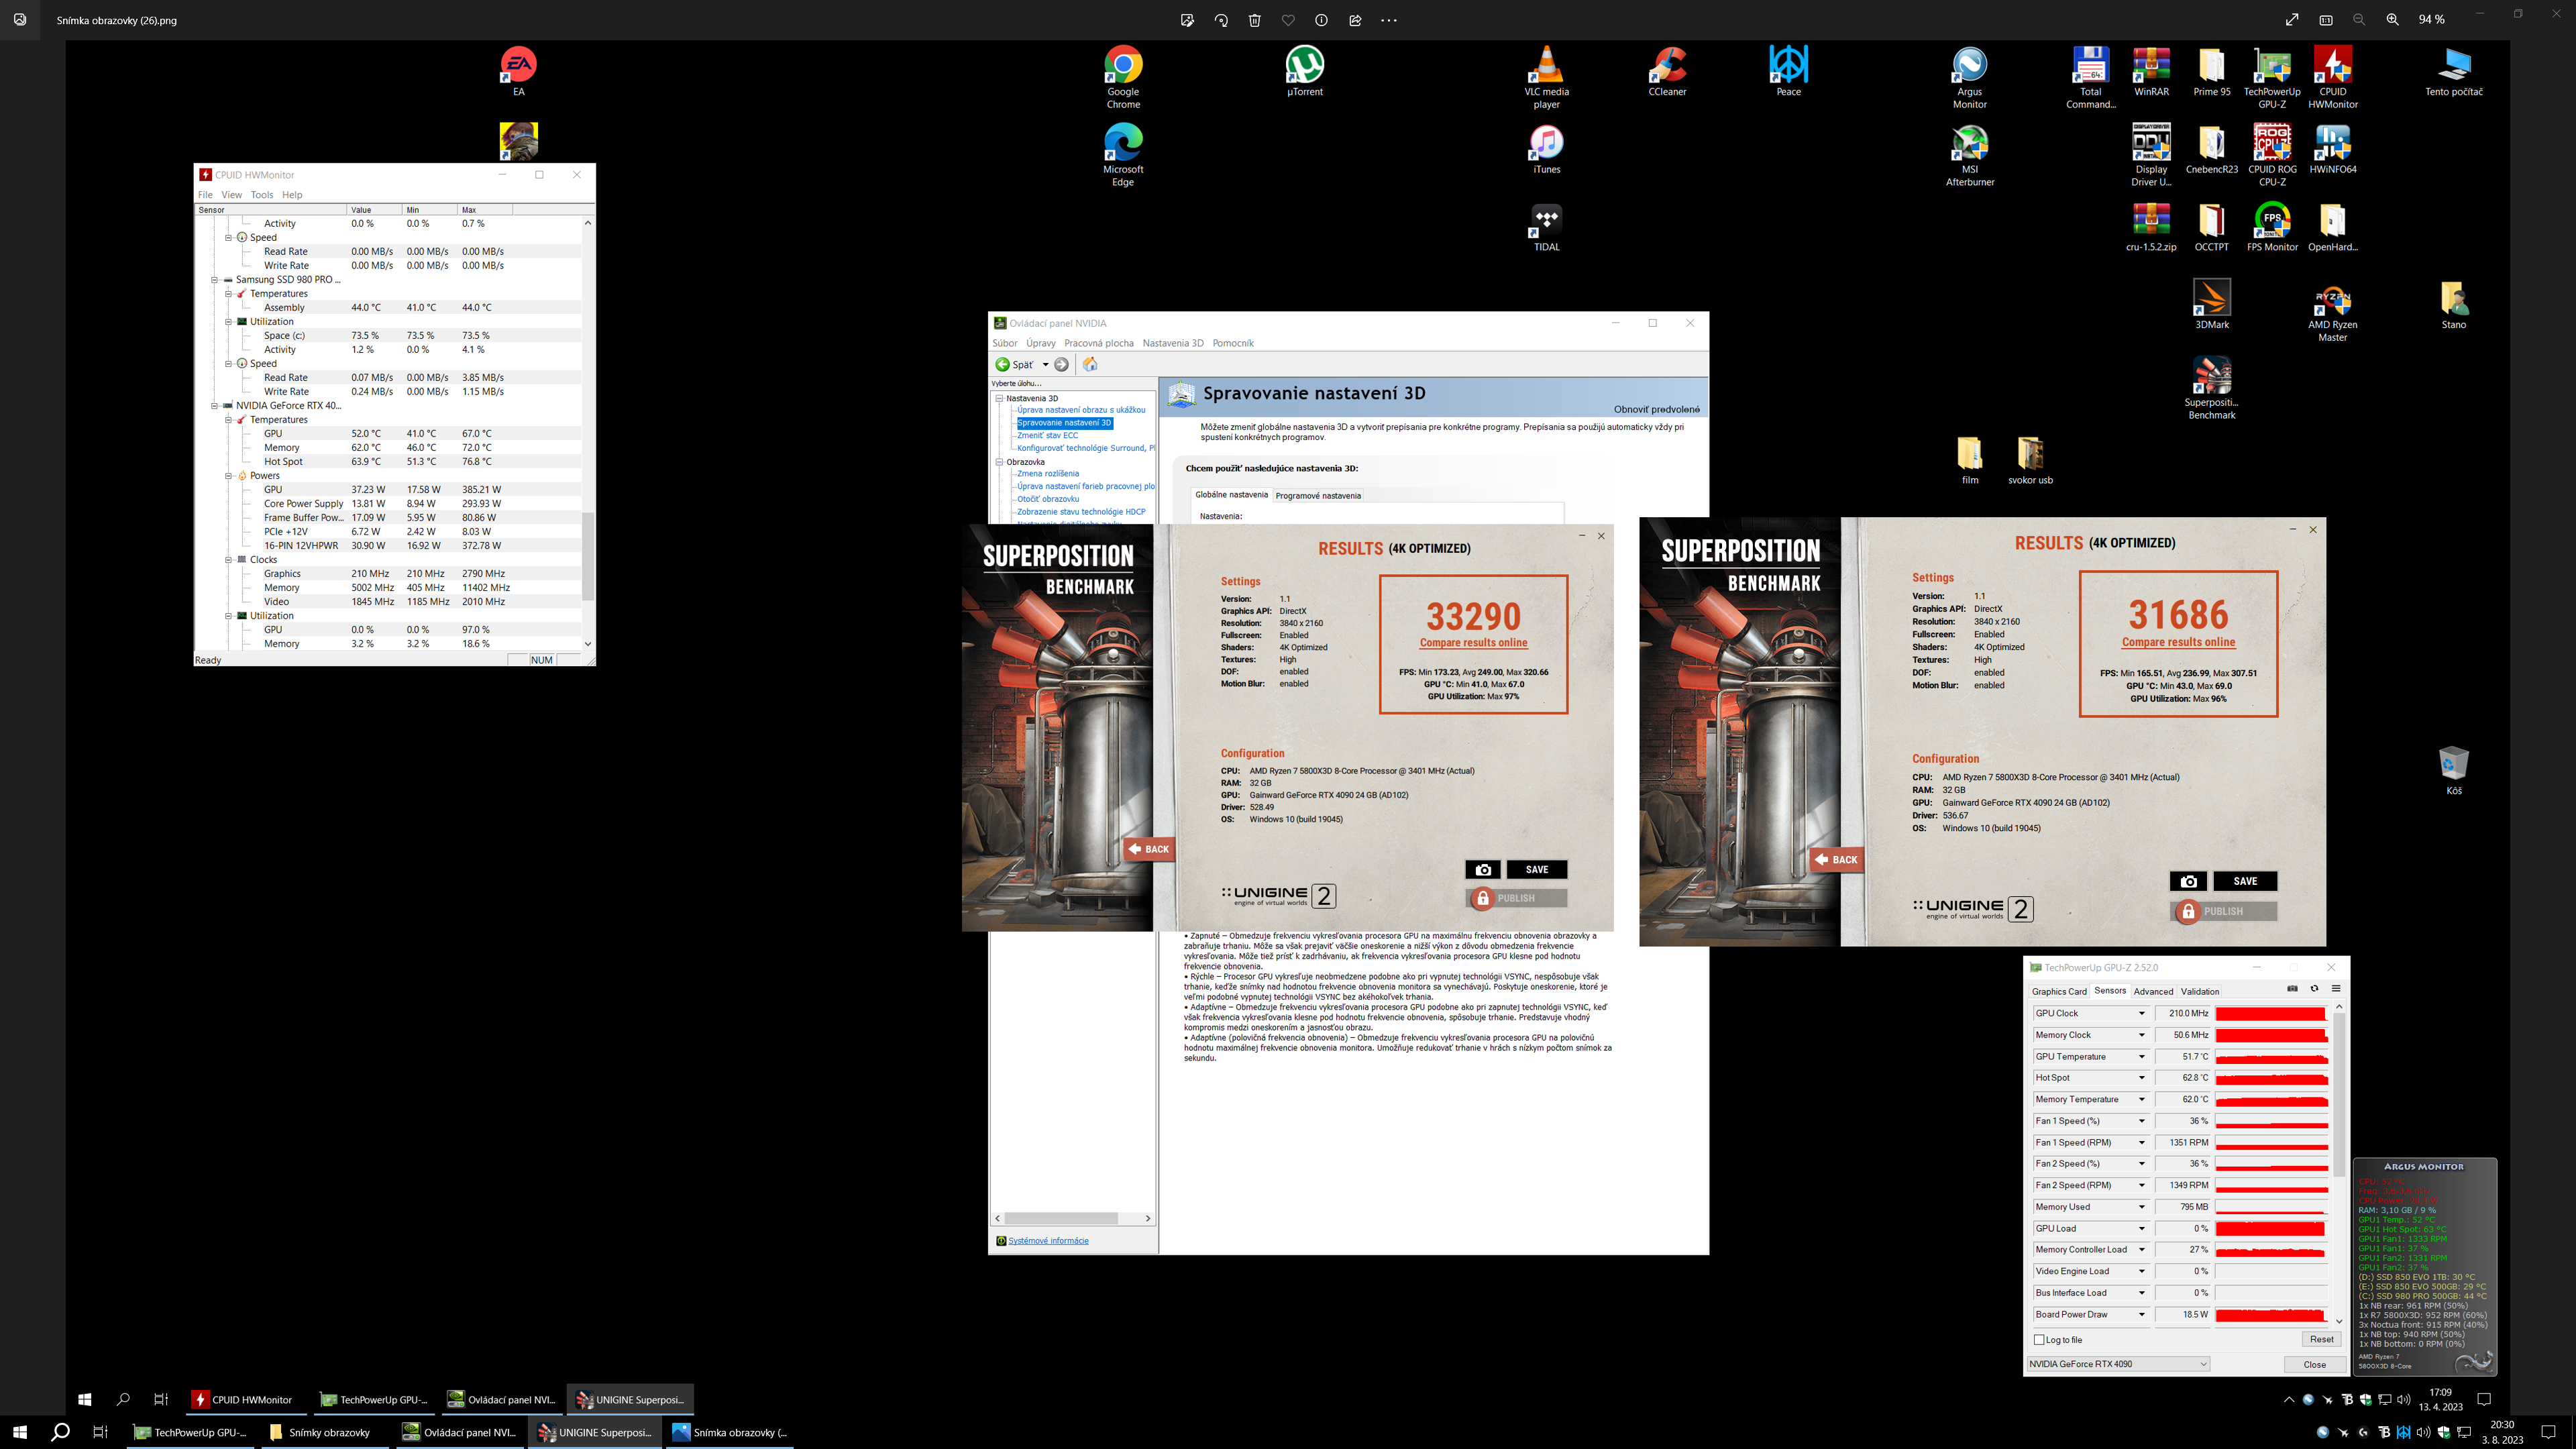This screenshot has width=2576, height=1449.
Task: Select the Programové nastavenia tab
Action: (x=1318, y=496)
